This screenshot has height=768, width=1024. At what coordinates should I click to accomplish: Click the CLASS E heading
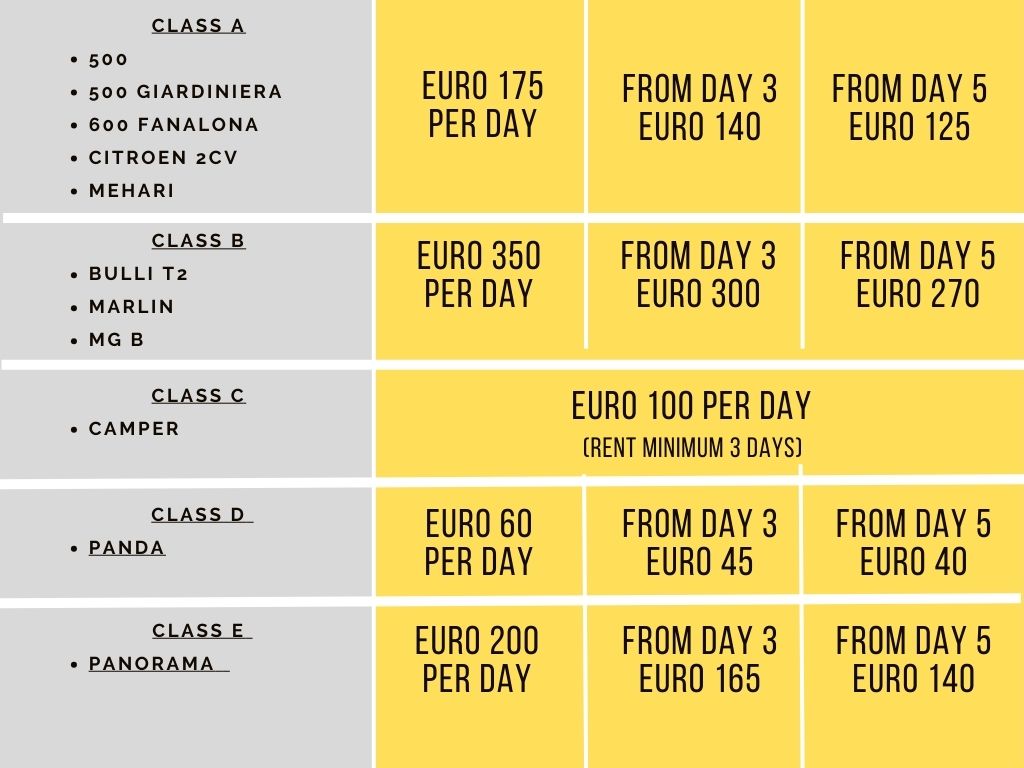[x=202, y=631]
